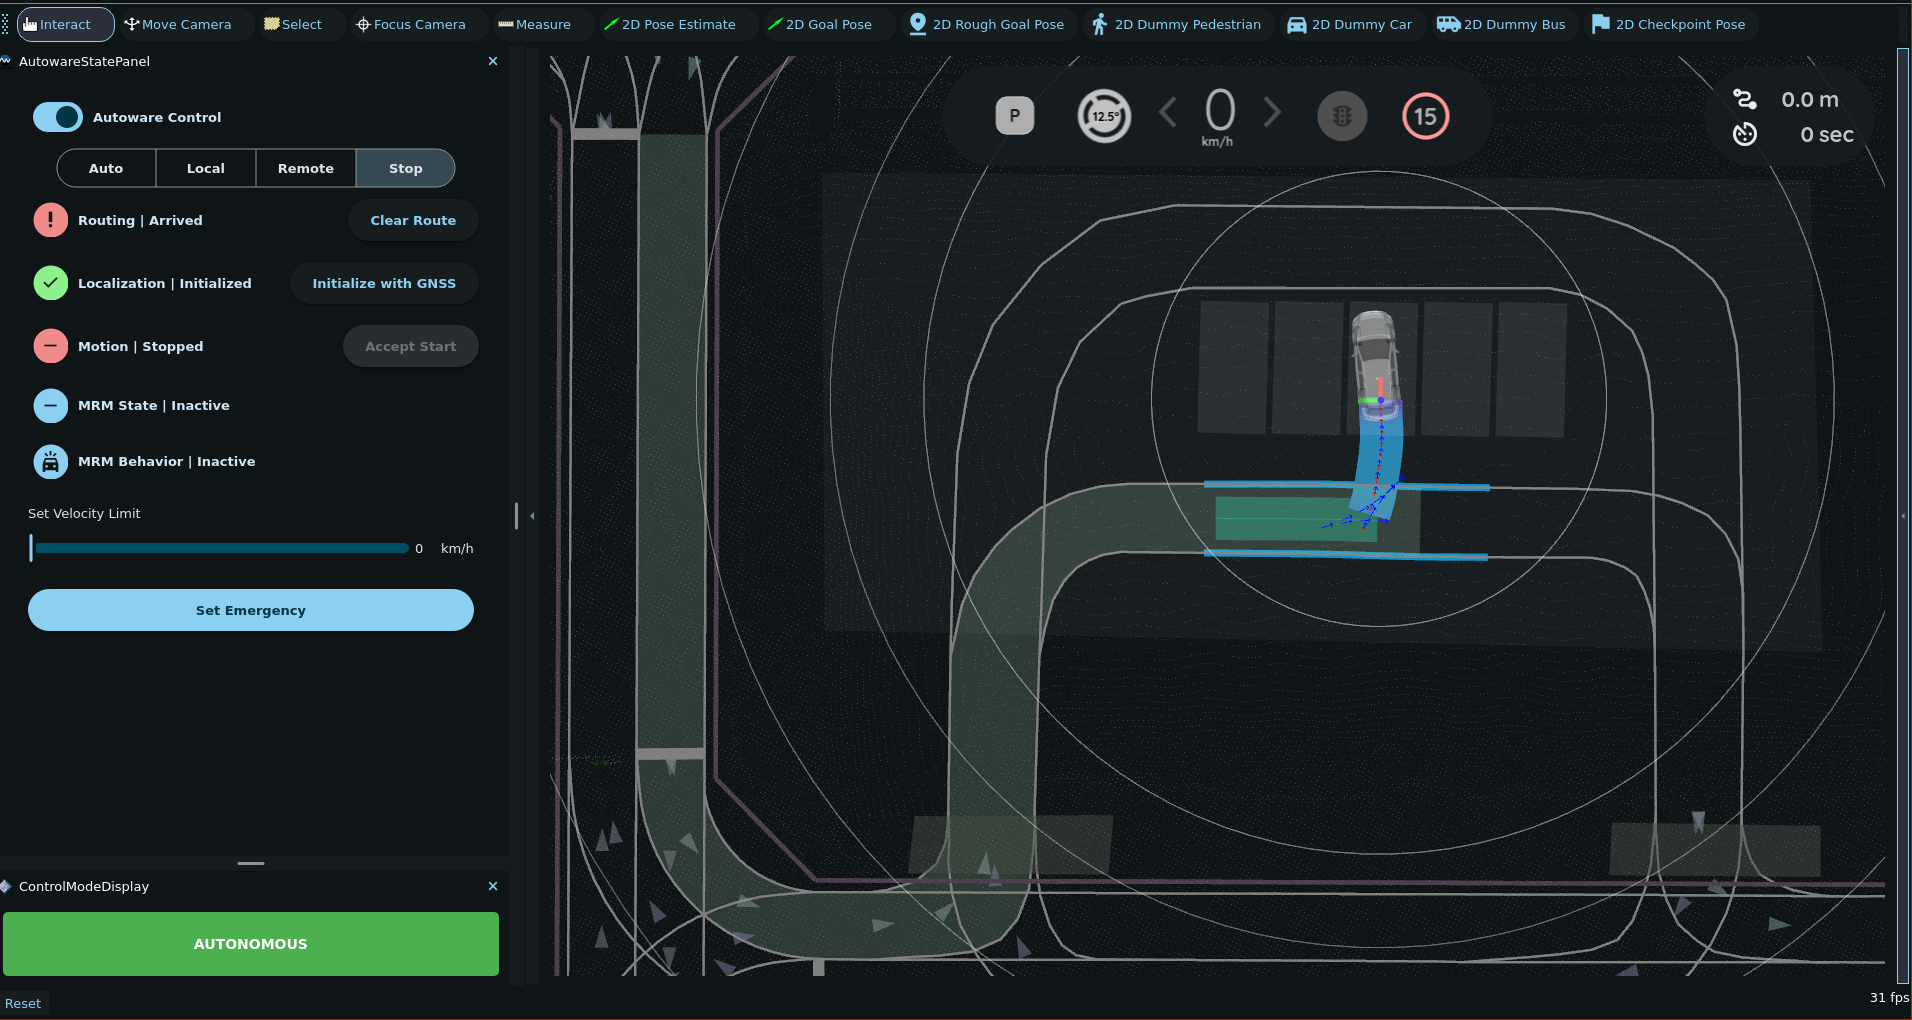Click the speed limit 15 sign
The image size is (1912, 1020).
pos(1425,116)
